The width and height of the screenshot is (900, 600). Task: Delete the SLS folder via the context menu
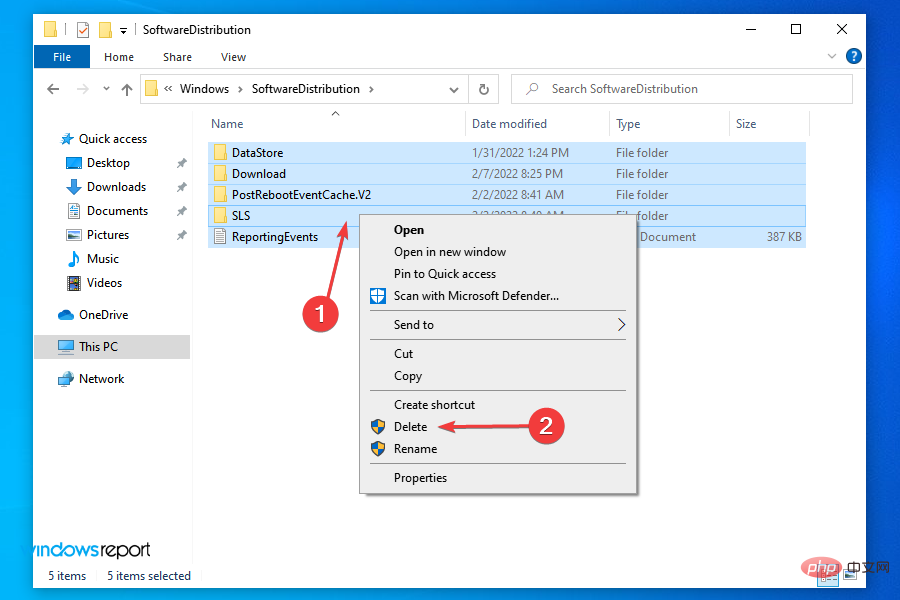pyautogui.click(x=410, y=426)
